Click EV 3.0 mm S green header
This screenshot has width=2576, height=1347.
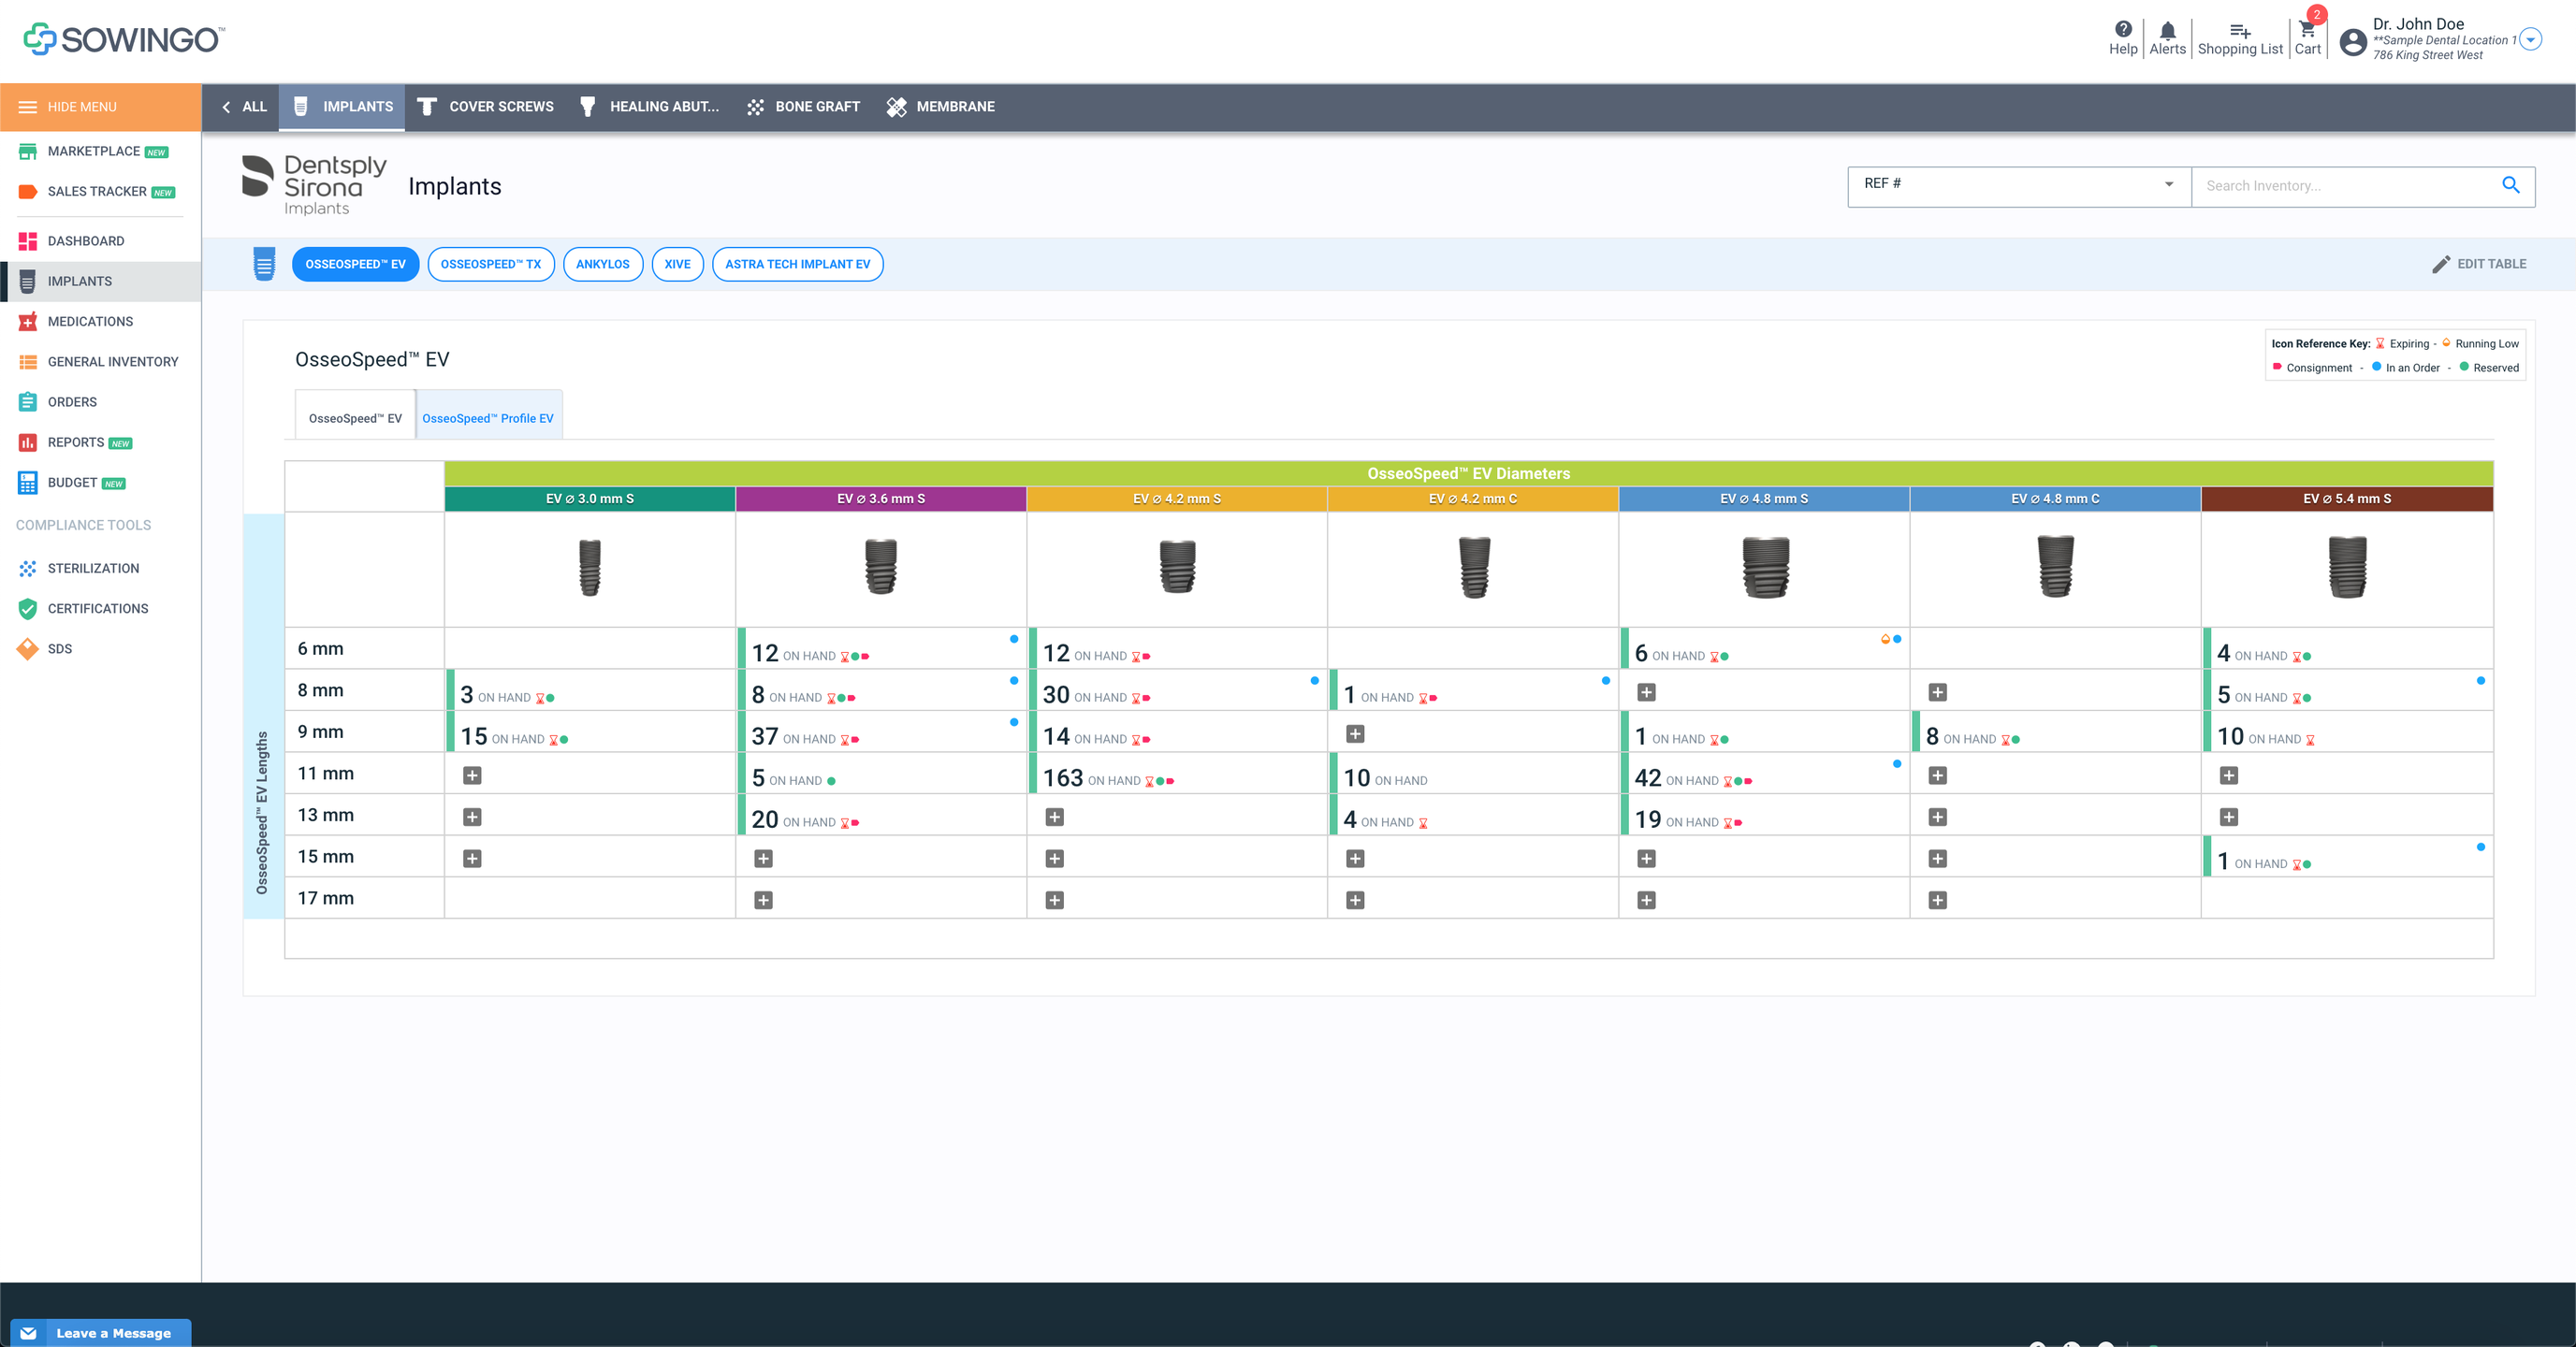[590, 499]
